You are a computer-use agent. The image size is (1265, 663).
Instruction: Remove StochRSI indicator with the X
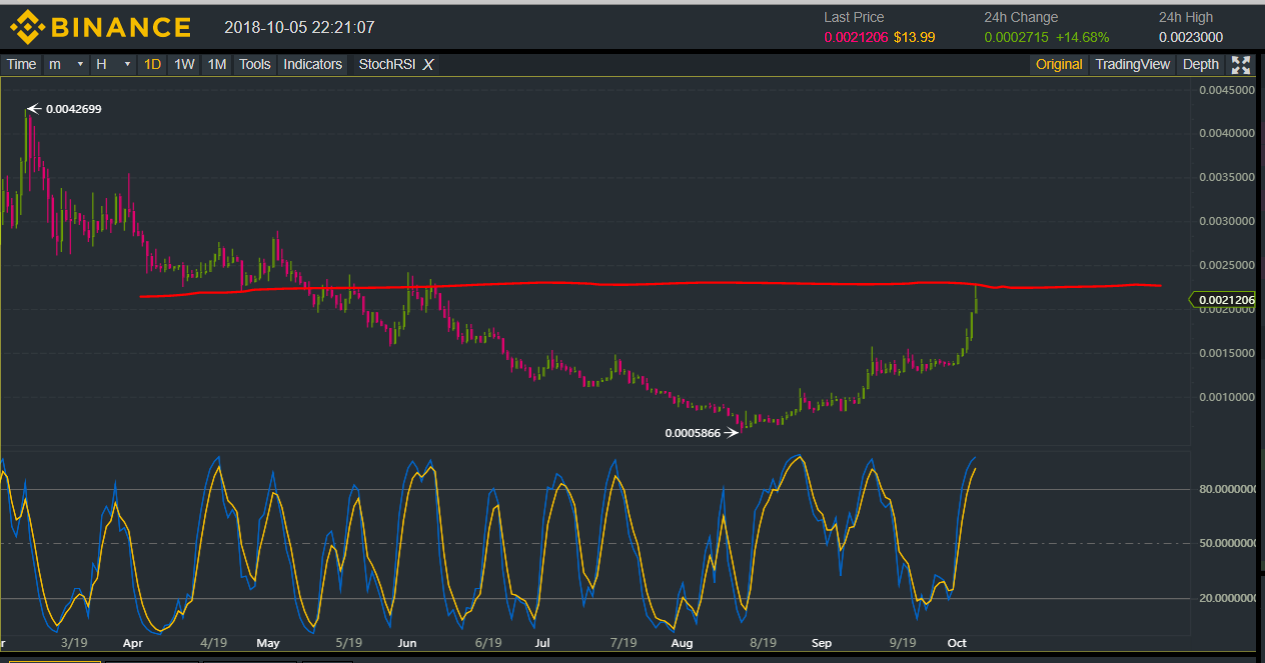point(428,65)
